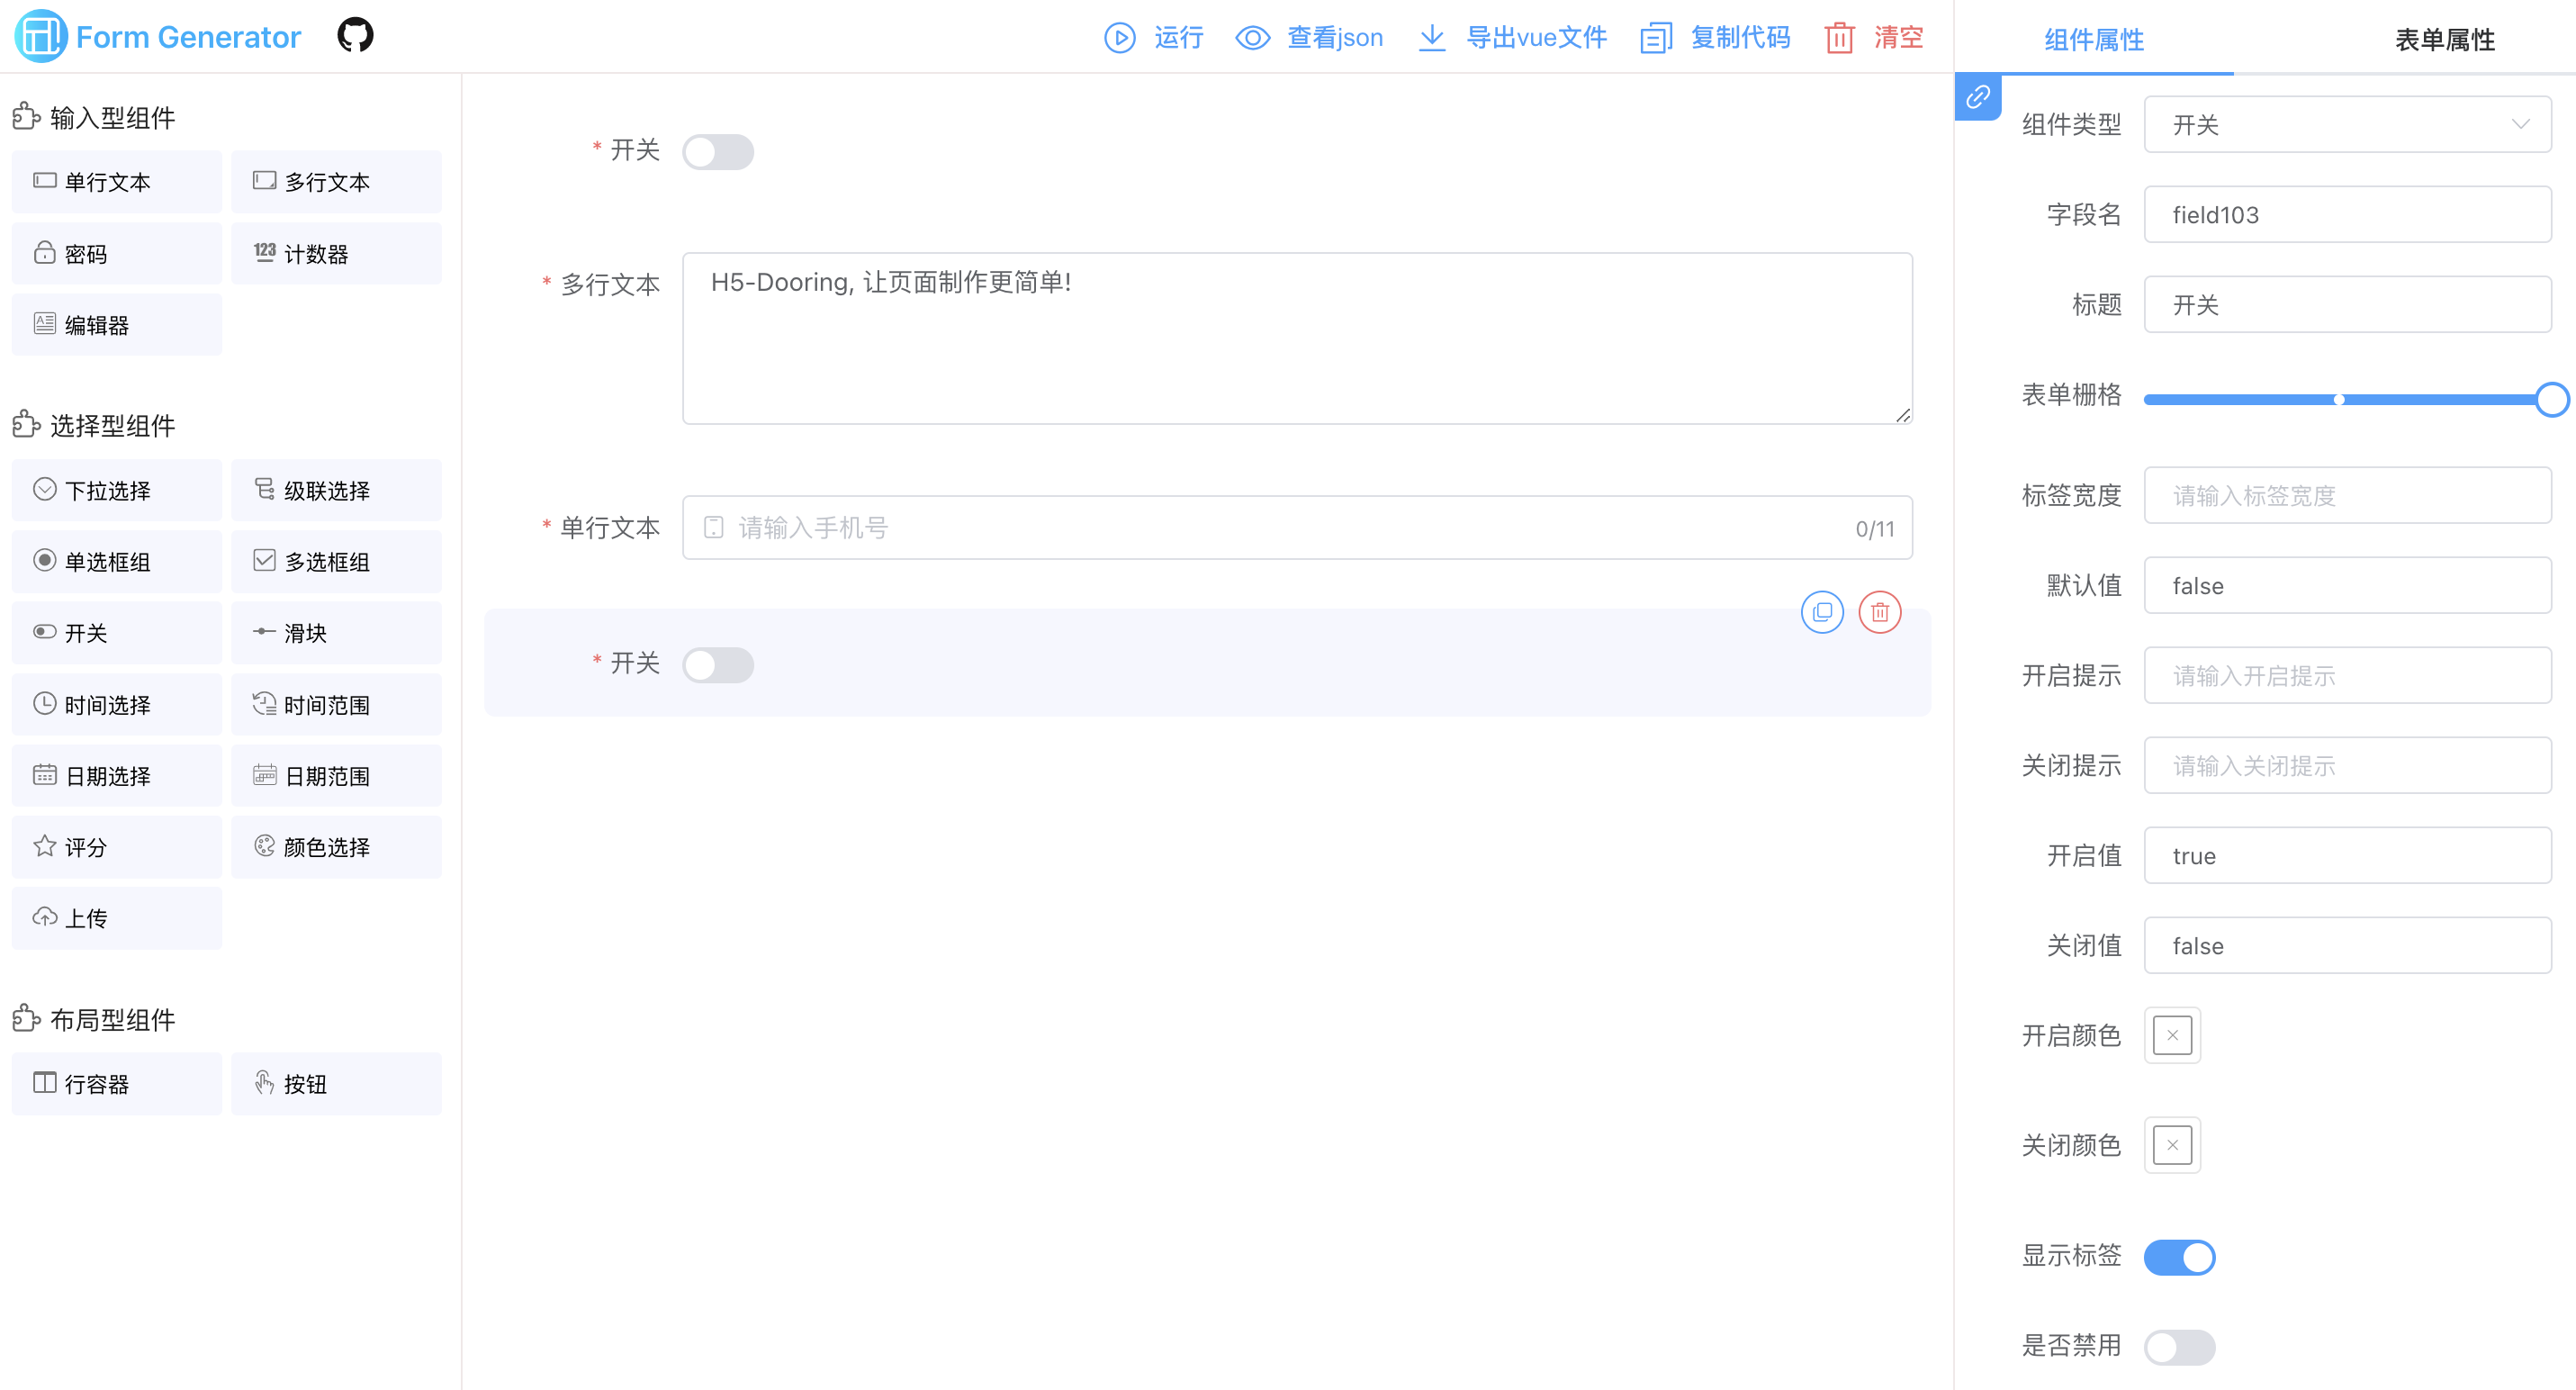This screenshot has height=1390, width=2576.
Task: Click the 字段名 input field
Action: point(2347,214)
